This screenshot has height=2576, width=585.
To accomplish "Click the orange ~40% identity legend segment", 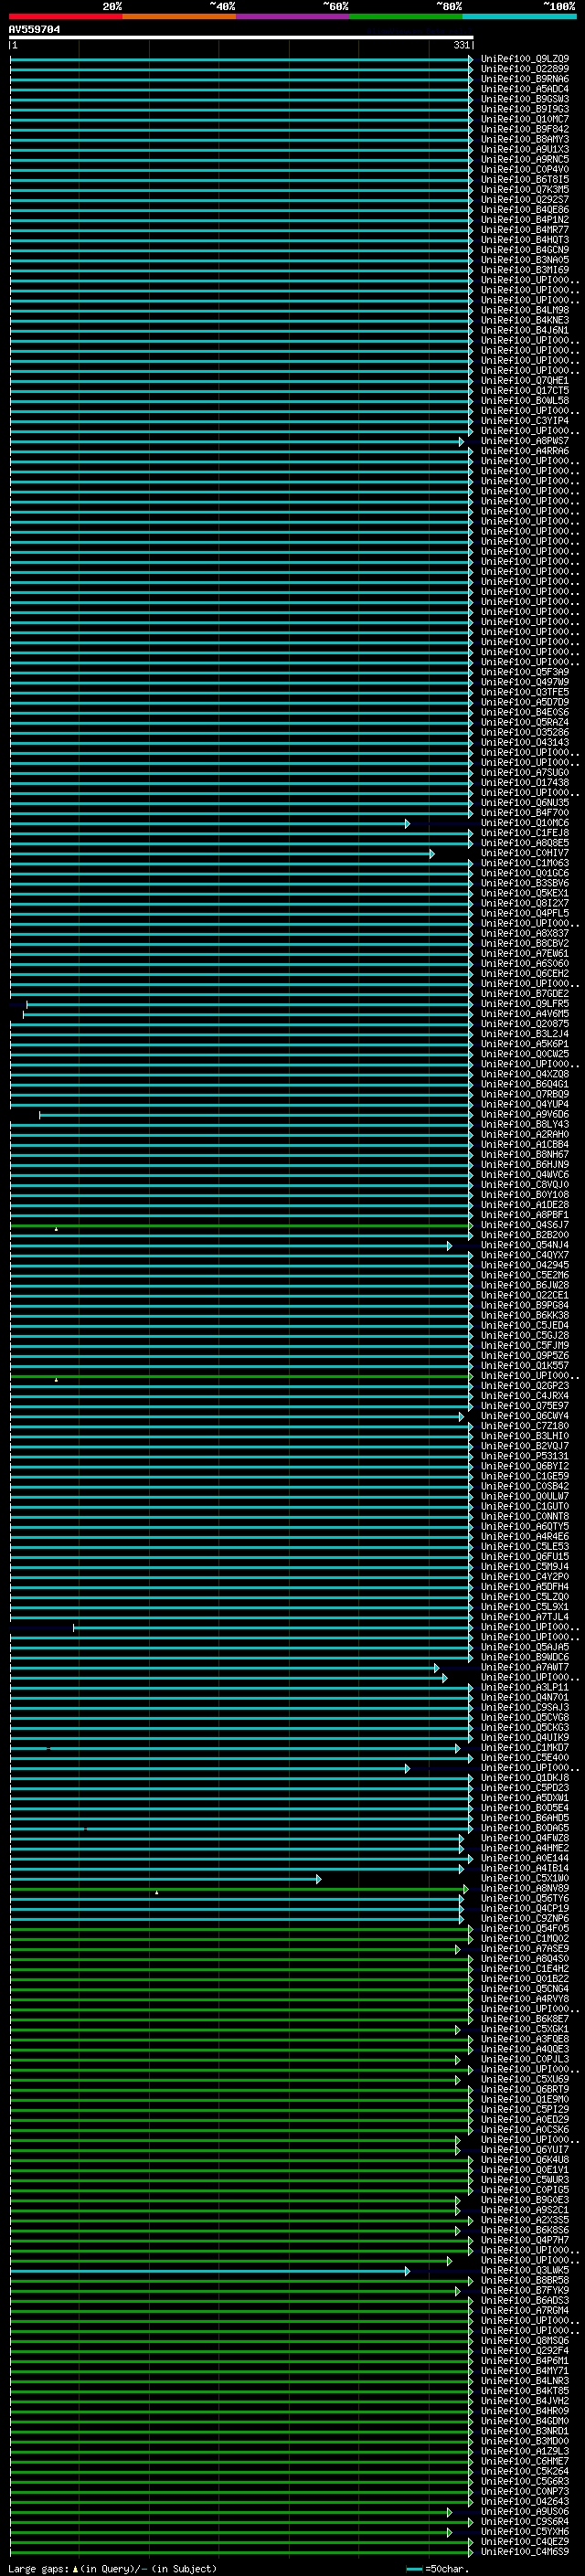I will [179, 16].
